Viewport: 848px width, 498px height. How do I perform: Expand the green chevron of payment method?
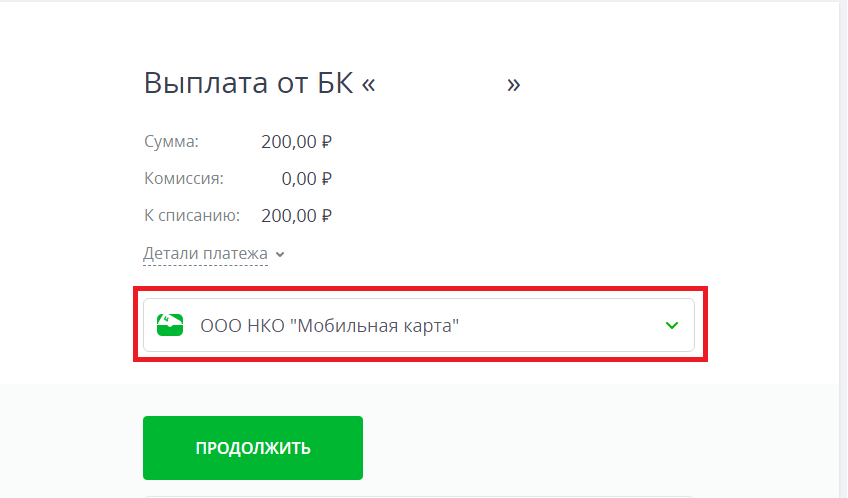672,325
